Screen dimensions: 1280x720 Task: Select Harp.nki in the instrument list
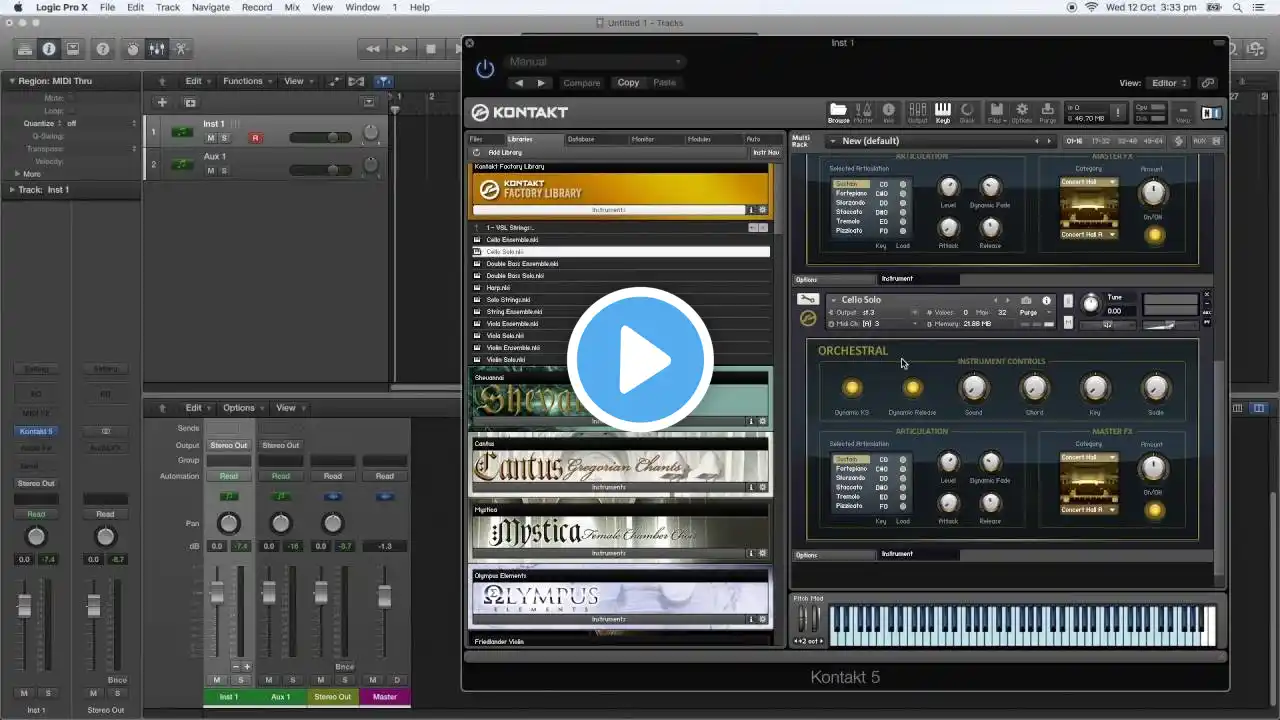(x=498, y=288)
